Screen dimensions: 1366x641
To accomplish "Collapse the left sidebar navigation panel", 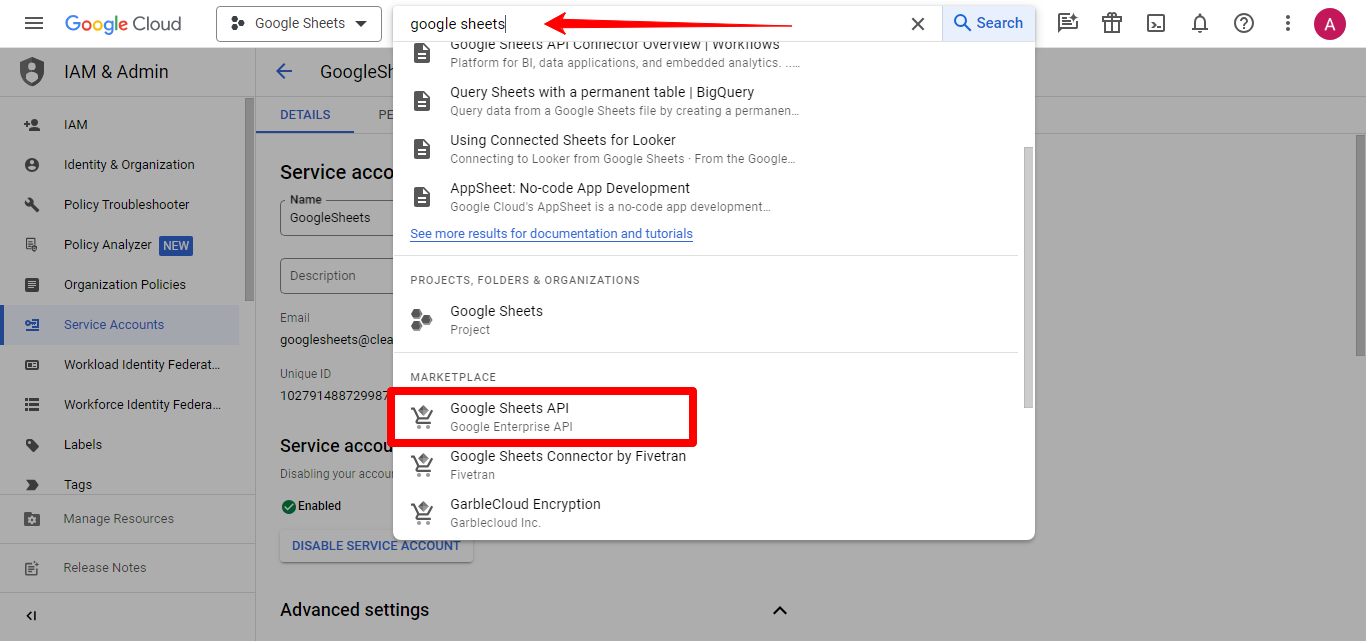I will (x=31, y=616).
